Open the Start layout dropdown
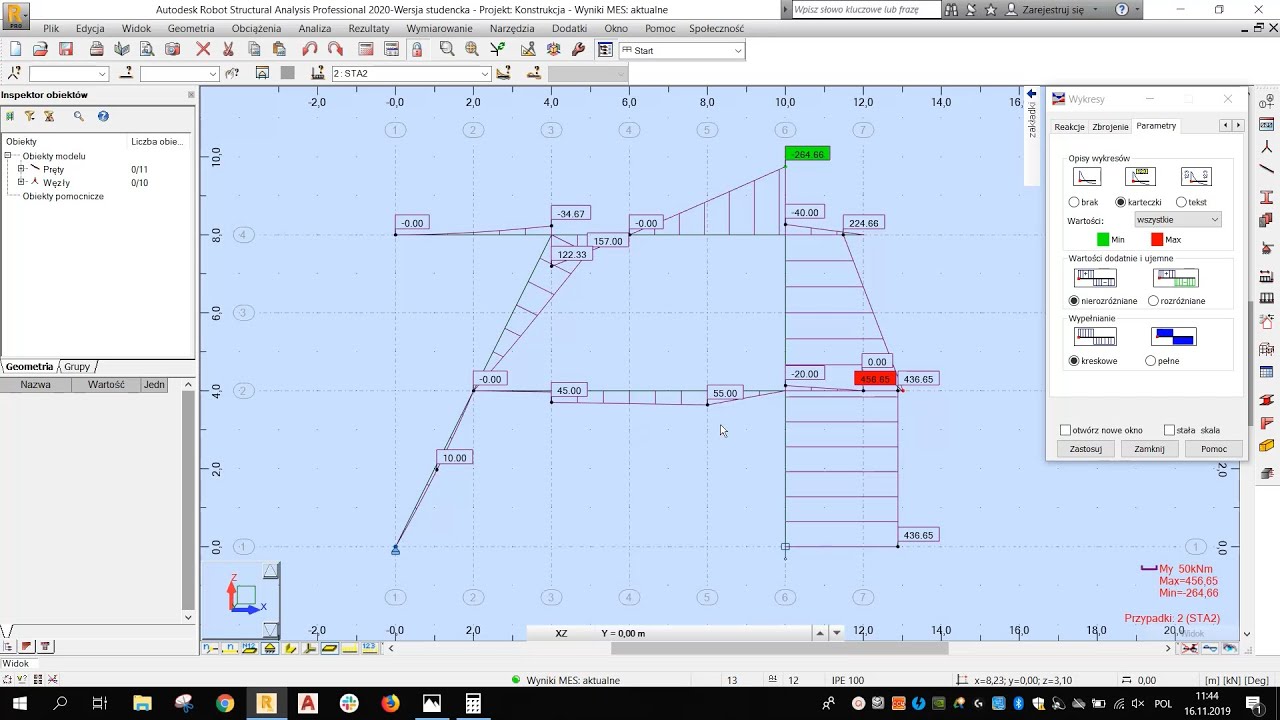The height and width of the screenshot is (720, 1280). pos(681,50)
